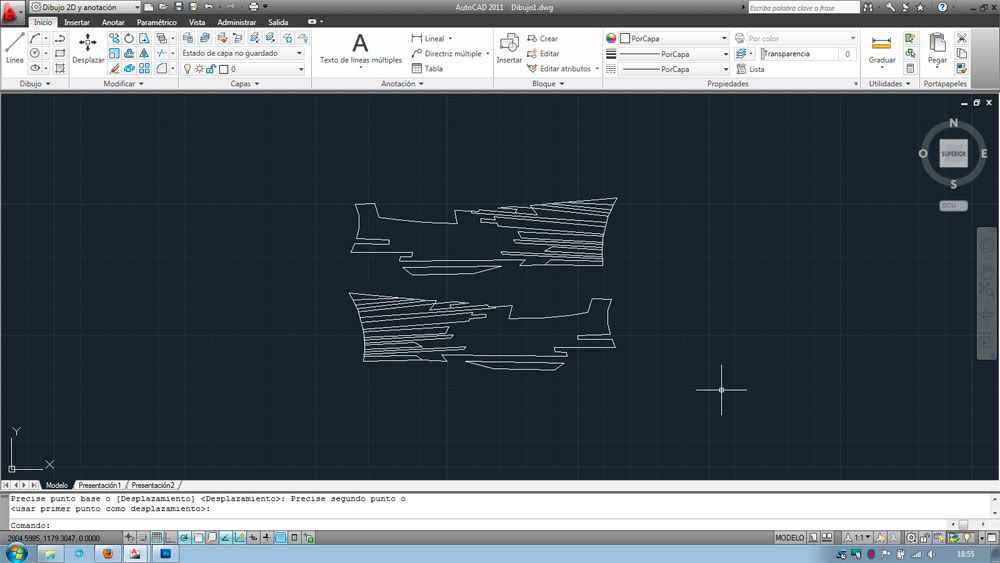The width and height of the screenshot is (1000, 563).
Task: Click the arc tool in Dibujo panel
Action: click(35, 38)
